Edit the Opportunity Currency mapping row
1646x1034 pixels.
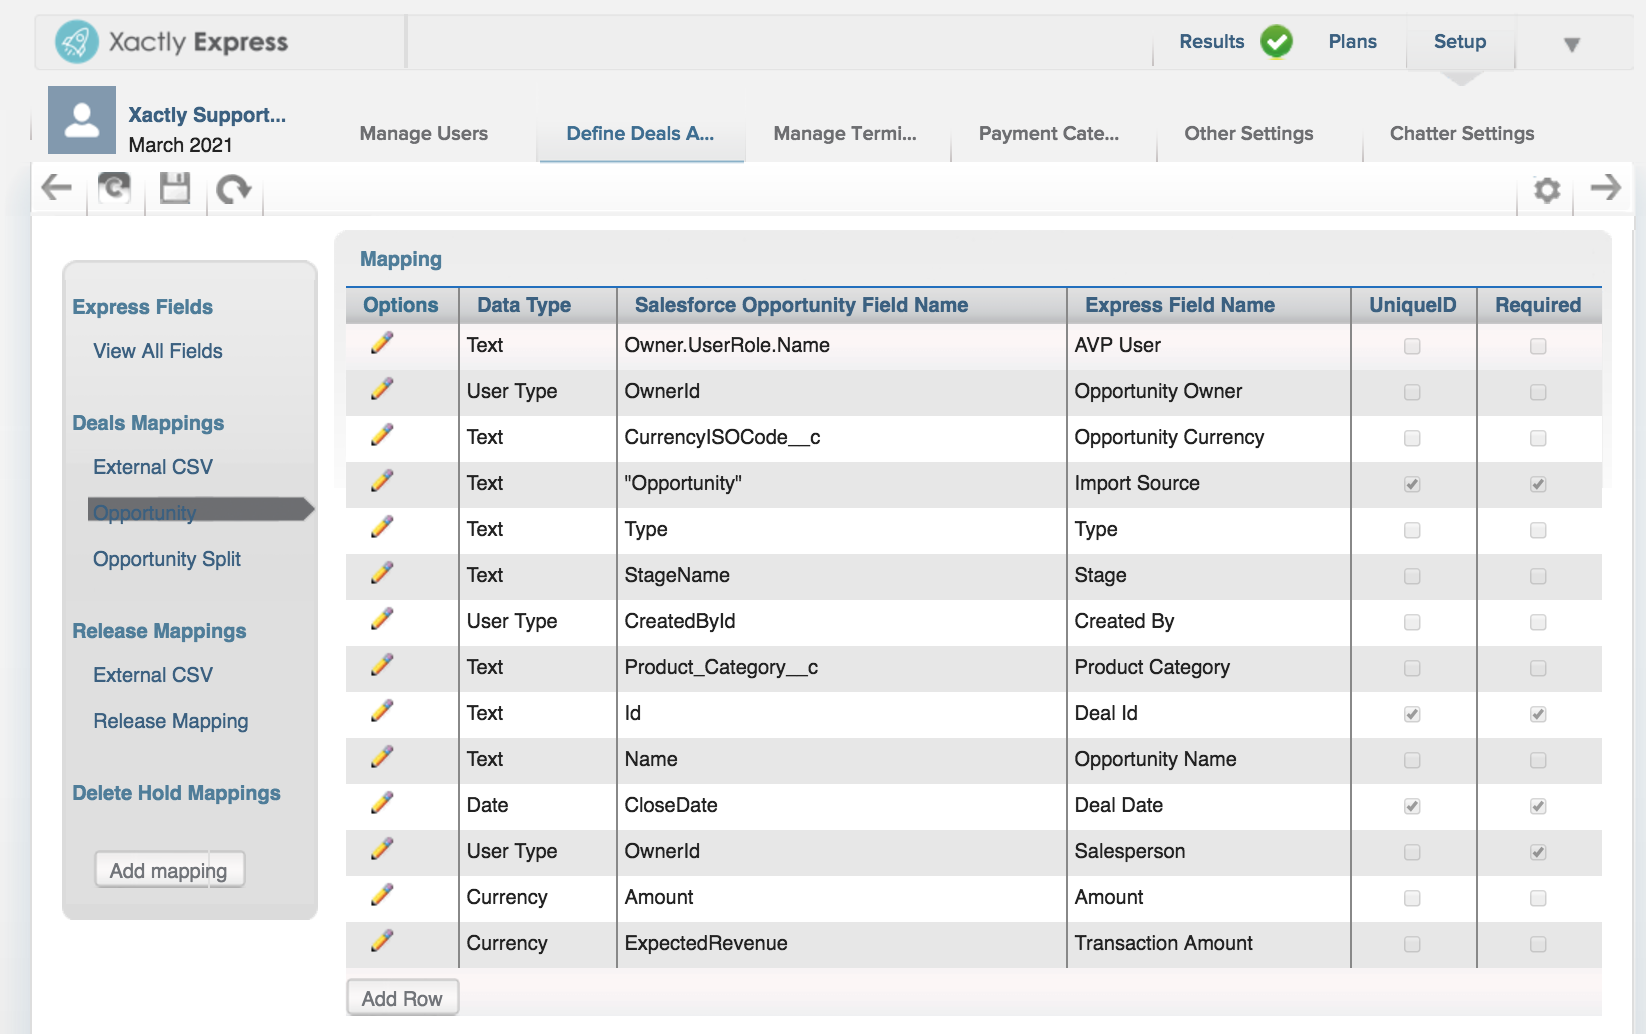(x=382, y=436)
